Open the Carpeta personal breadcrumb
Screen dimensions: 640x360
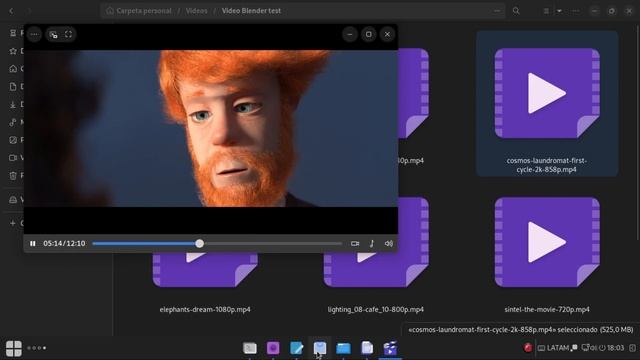(139, 11)
